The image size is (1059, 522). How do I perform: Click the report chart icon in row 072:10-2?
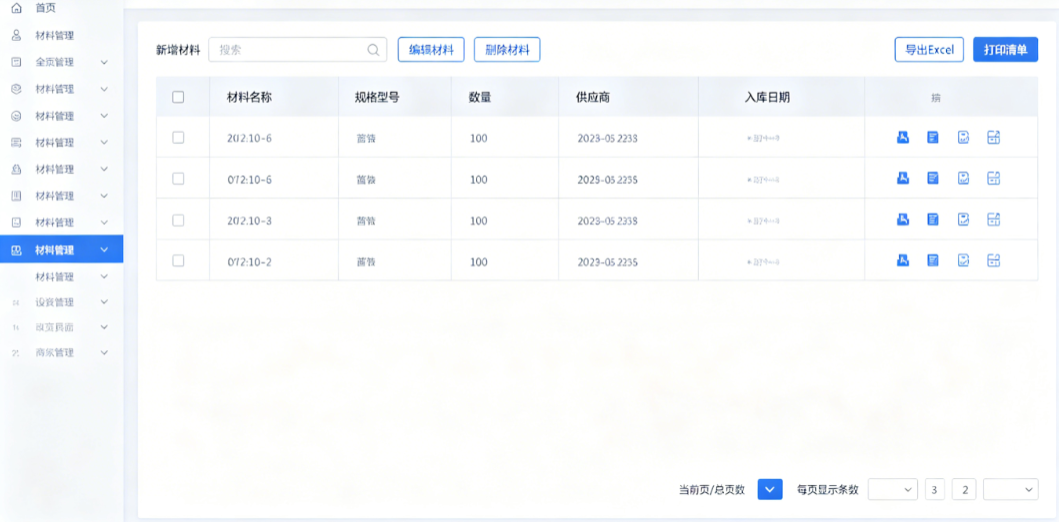tap(964, 260)
